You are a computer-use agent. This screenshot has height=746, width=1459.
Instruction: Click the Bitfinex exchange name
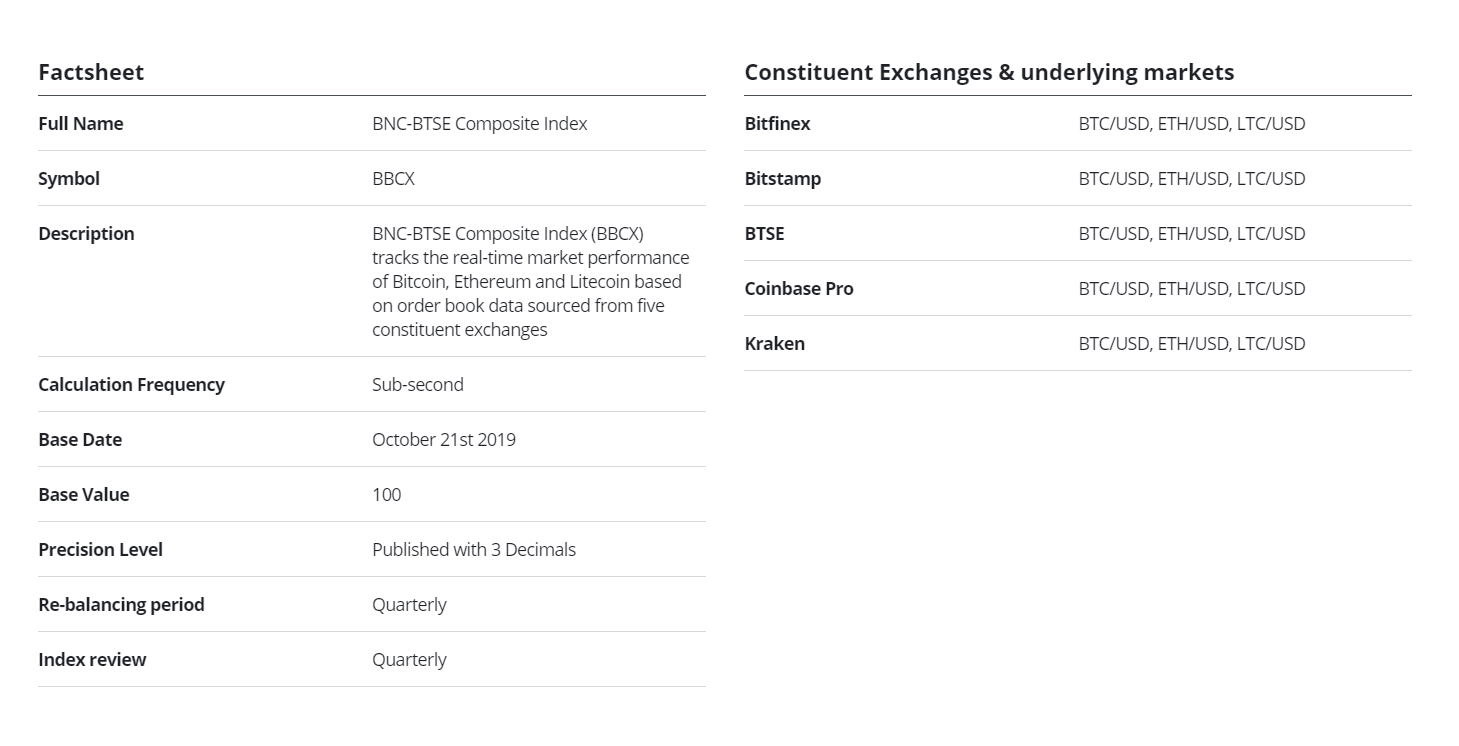point(777,124)
